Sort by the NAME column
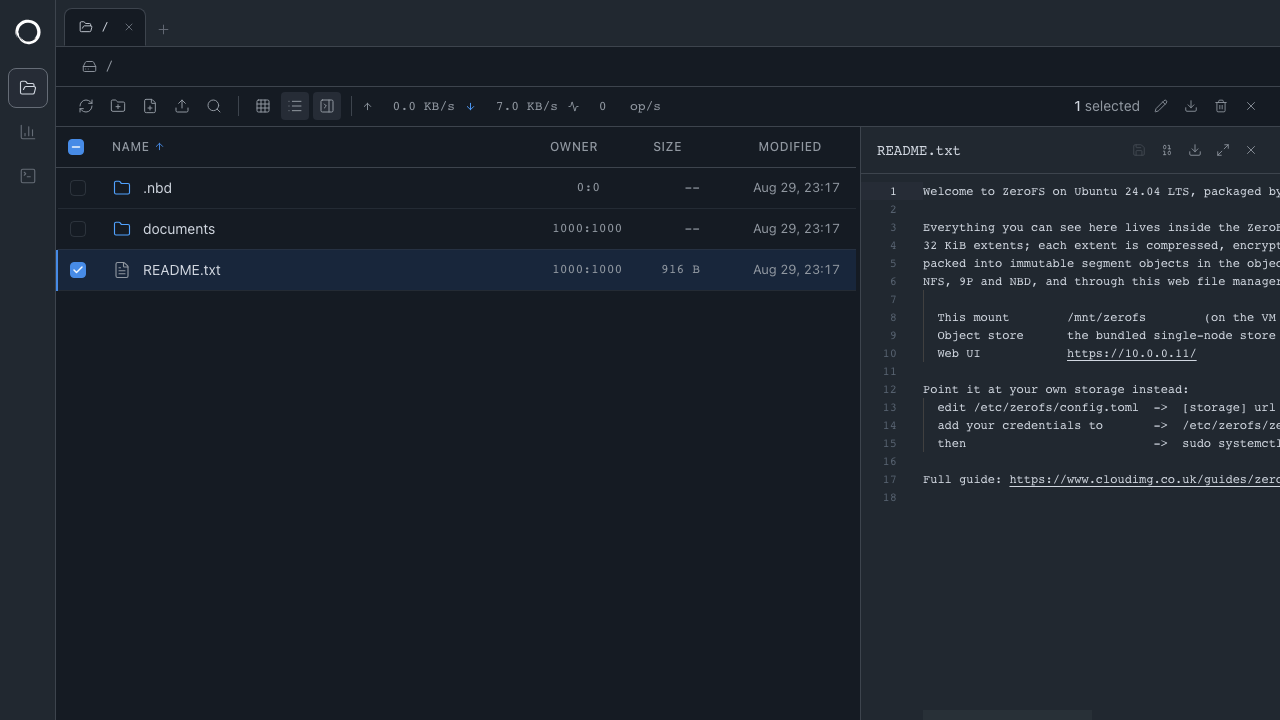The height and width of the screenshot is (720, 1280). 137,147
